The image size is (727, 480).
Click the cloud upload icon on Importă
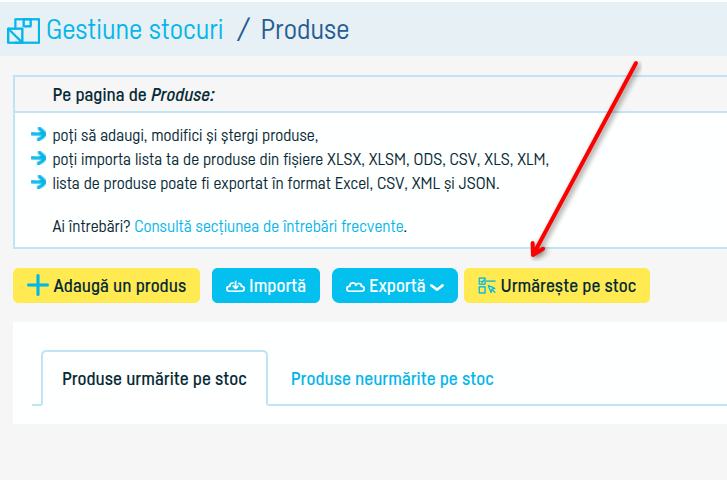tap(235, 287)
